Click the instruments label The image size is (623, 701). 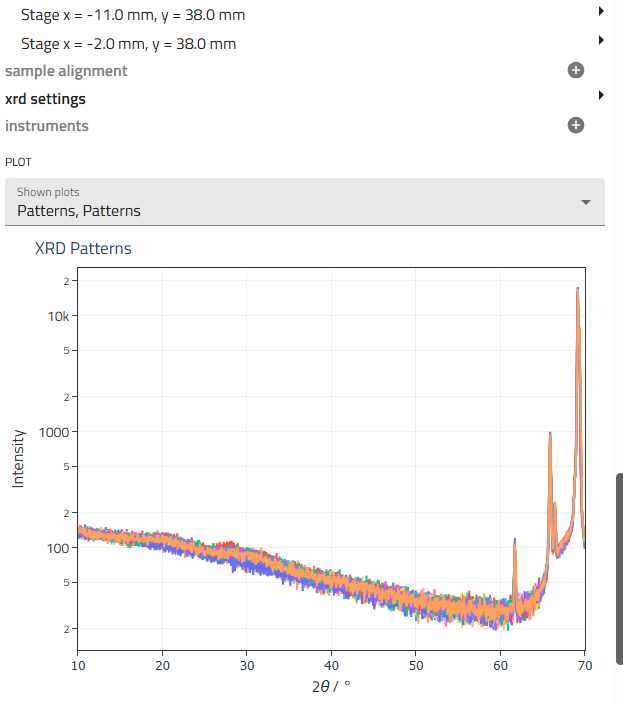[47, 126]
